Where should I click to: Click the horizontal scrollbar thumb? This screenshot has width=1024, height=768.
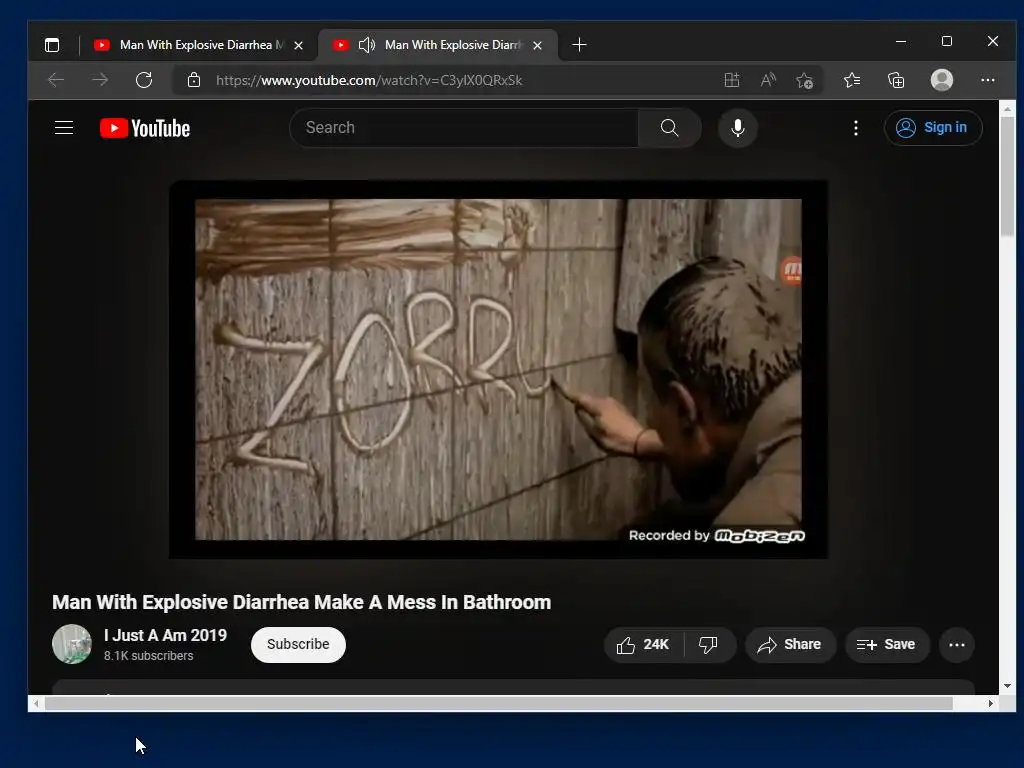[498, 703]
